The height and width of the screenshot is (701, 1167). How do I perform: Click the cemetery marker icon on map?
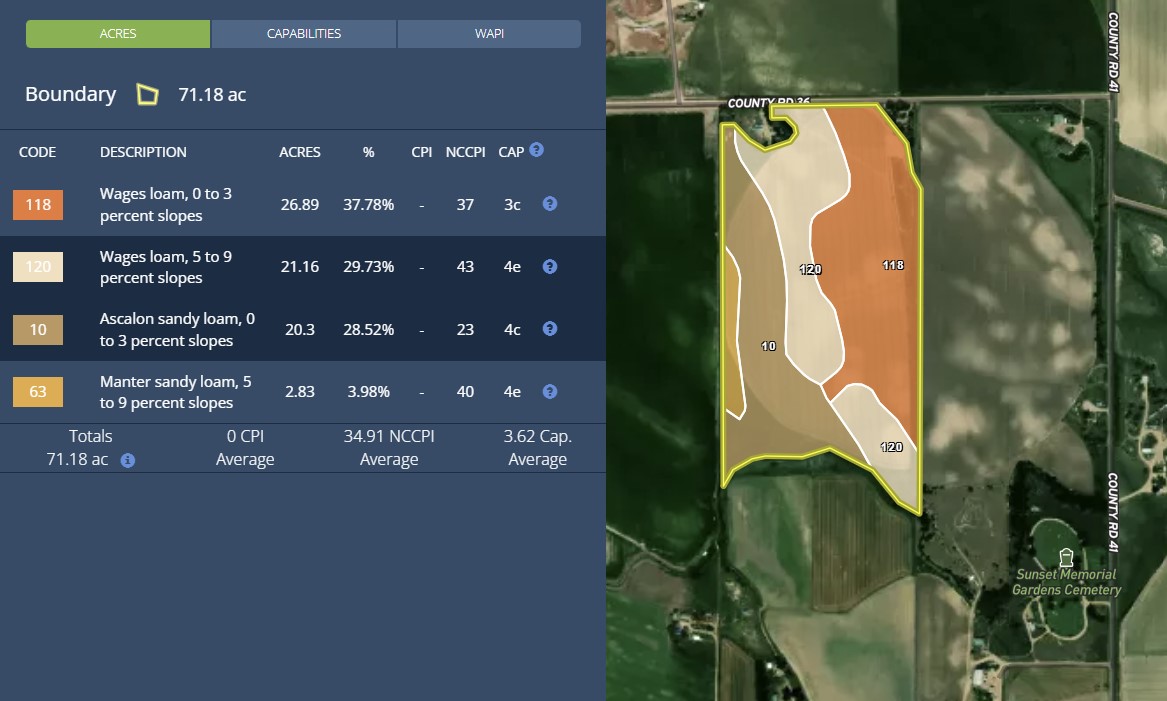click(x=1066, y=556)
